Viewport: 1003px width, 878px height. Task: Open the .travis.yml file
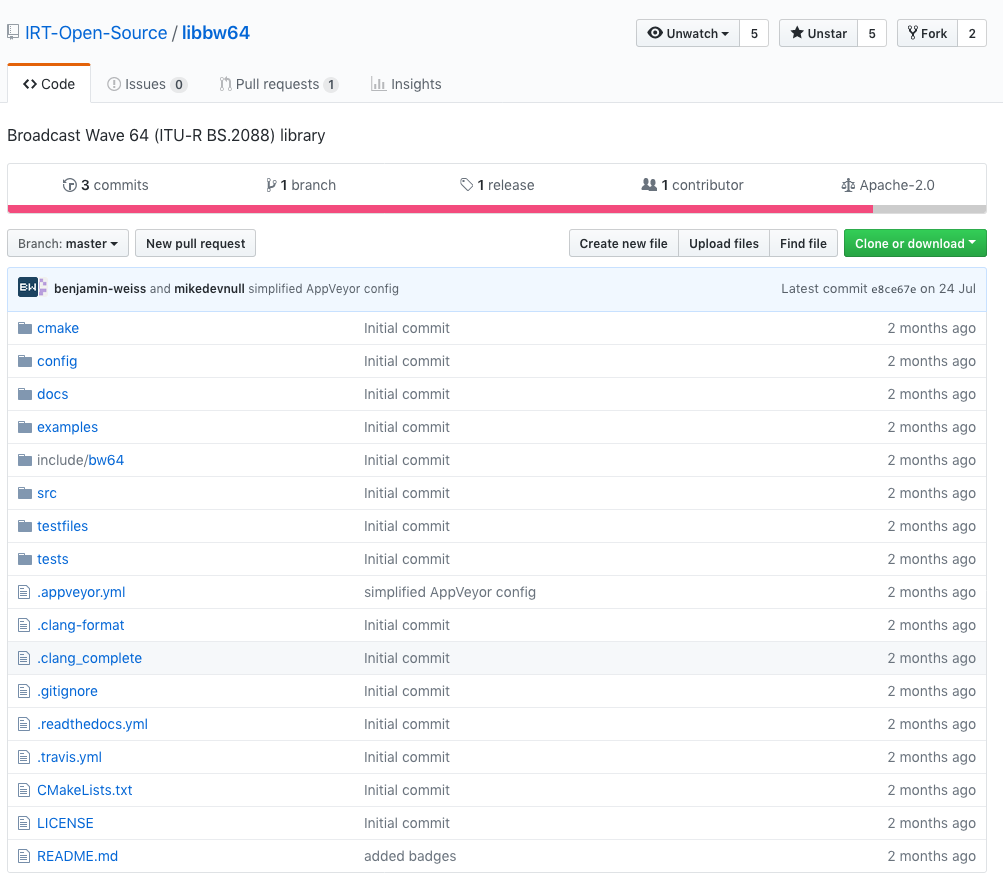click(x=69, y=757)
